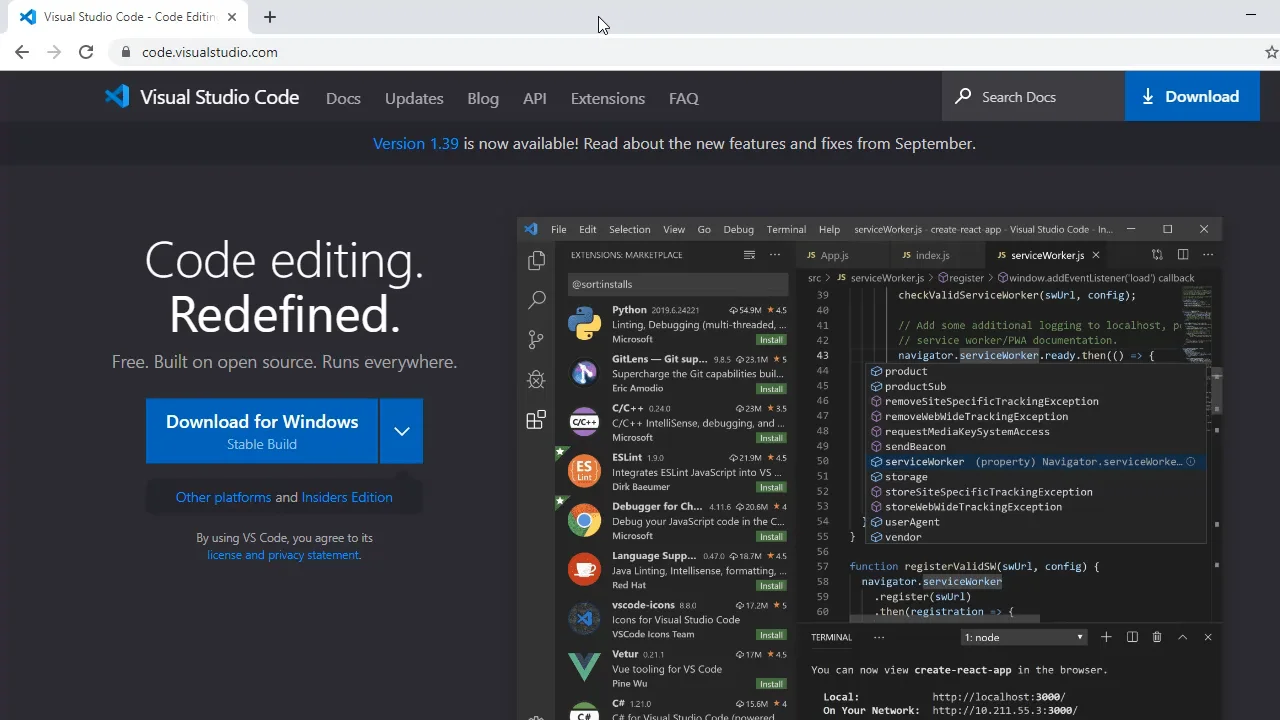Open the Search icon in activity bar
This screenshot has height=720, width=1280.
(536, 299)
